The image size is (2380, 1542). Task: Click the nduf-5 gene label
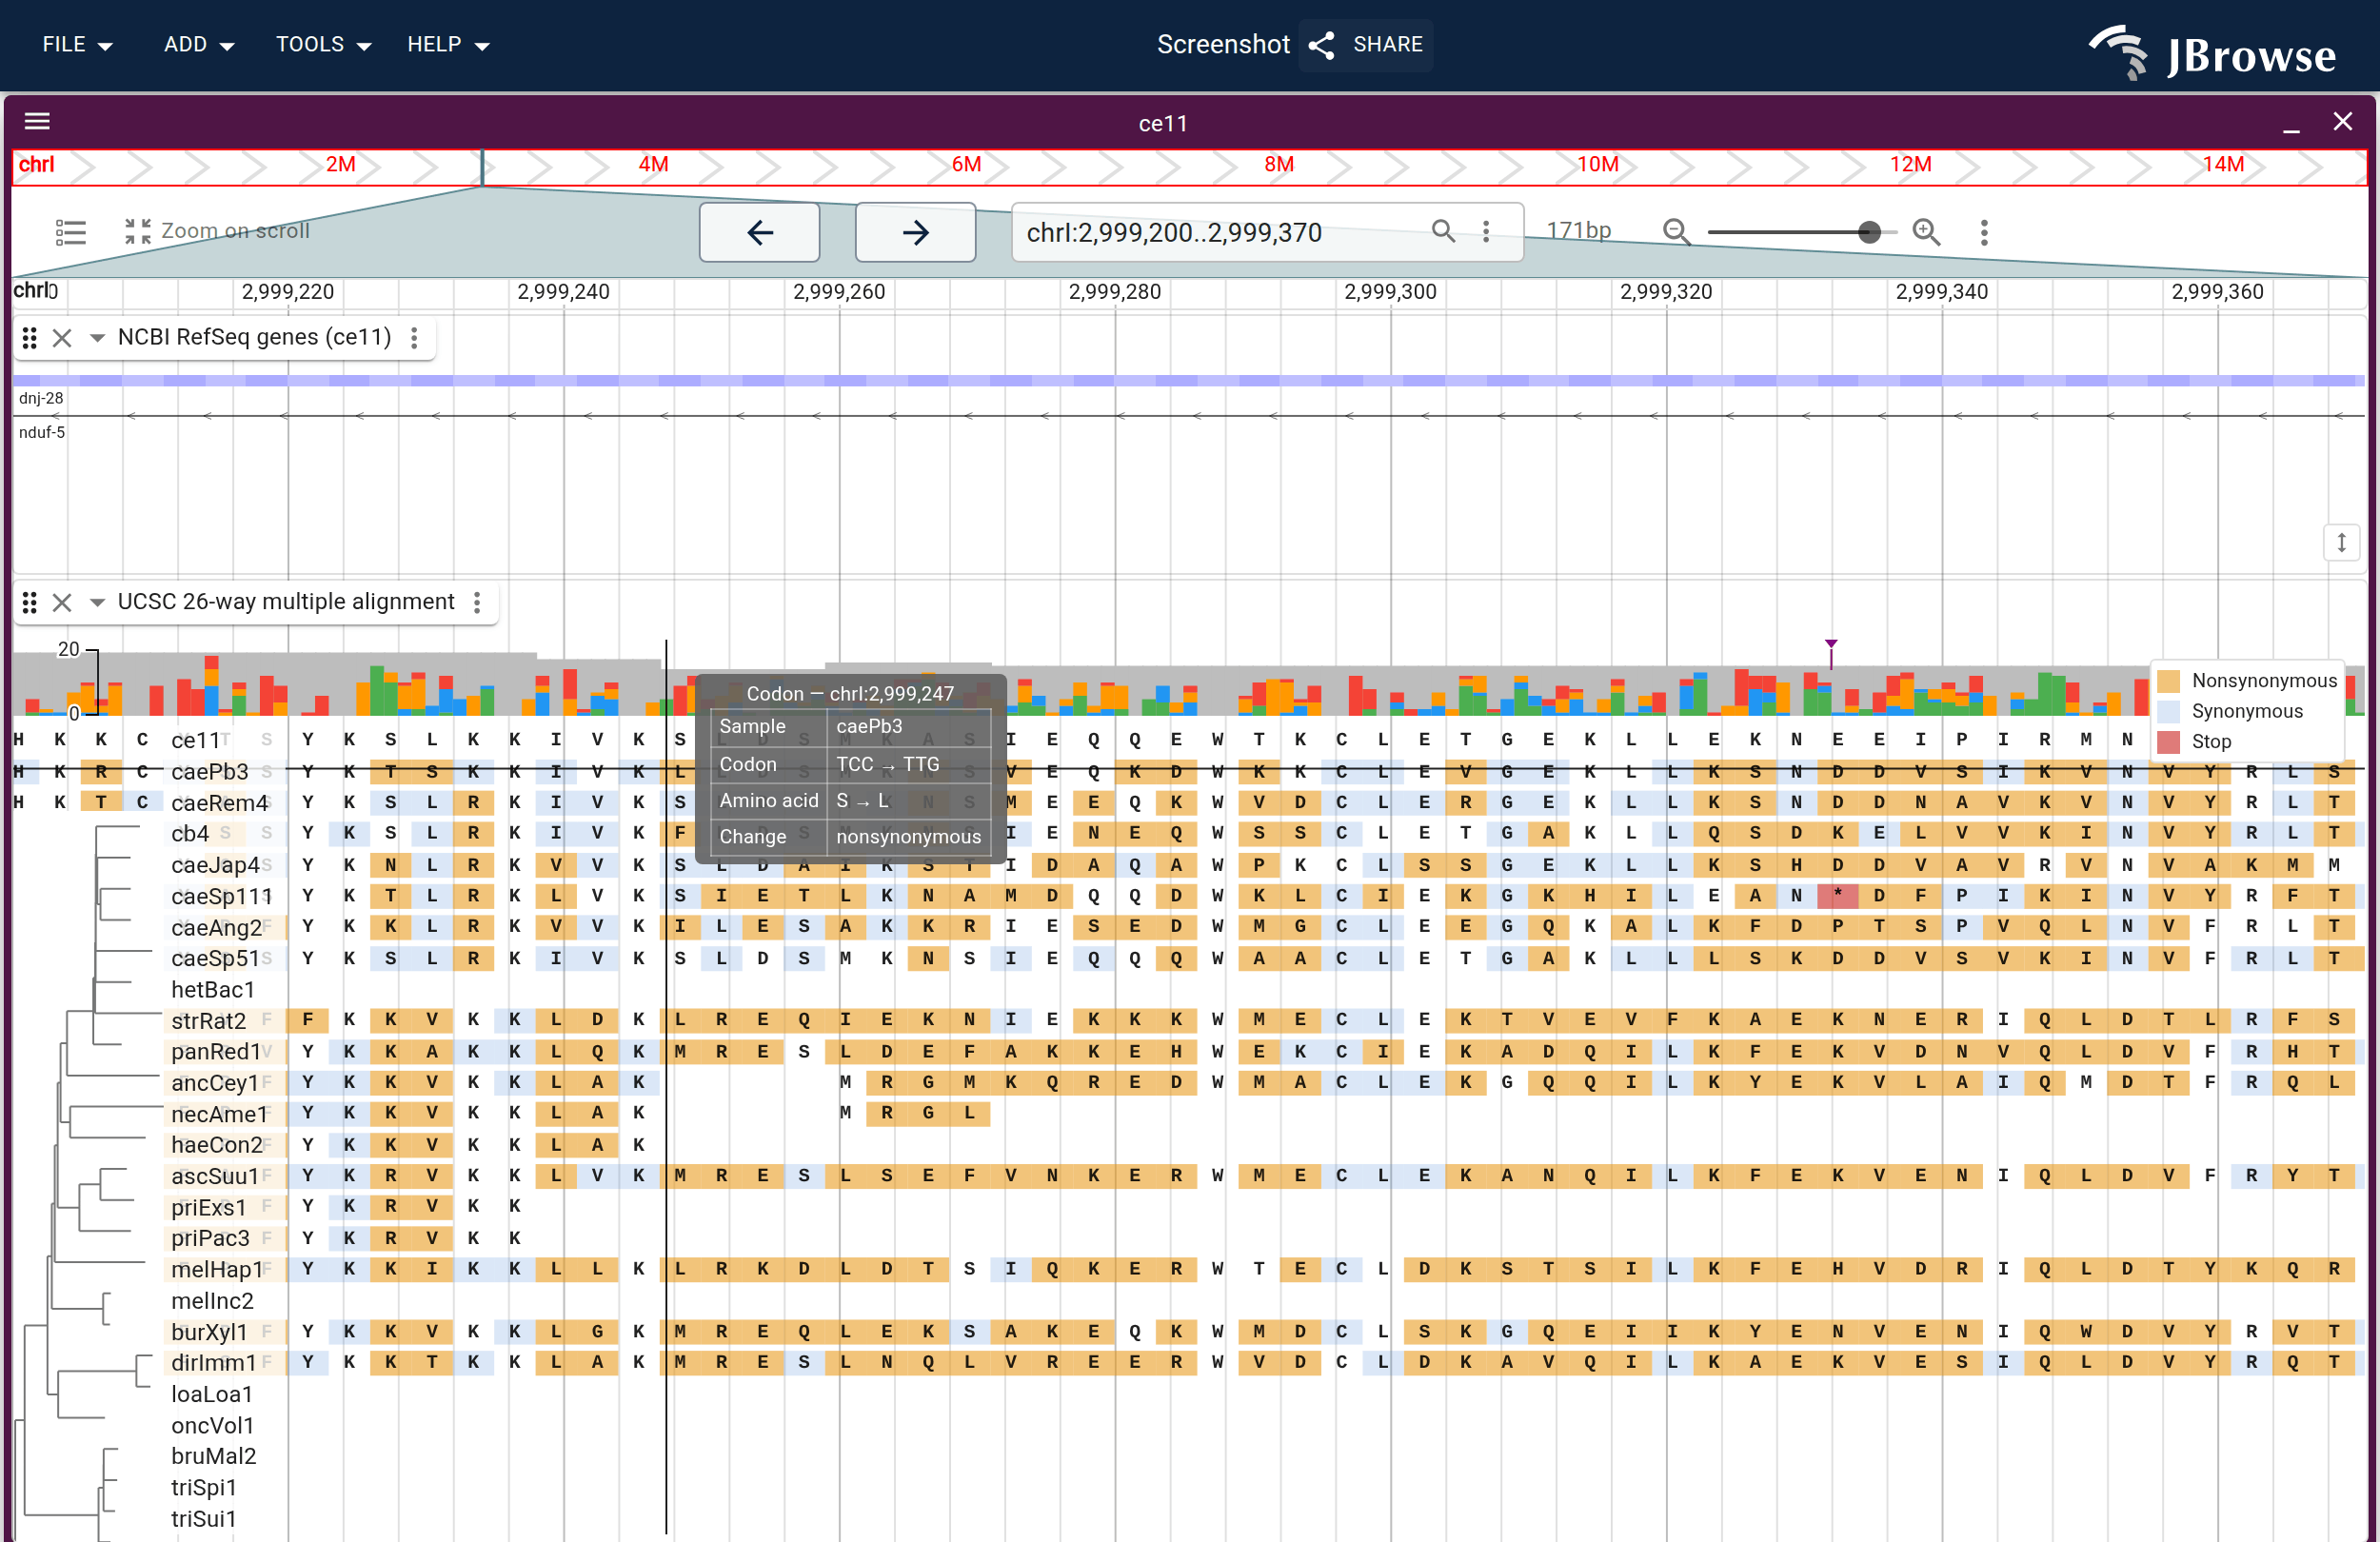tap(42, 432)
